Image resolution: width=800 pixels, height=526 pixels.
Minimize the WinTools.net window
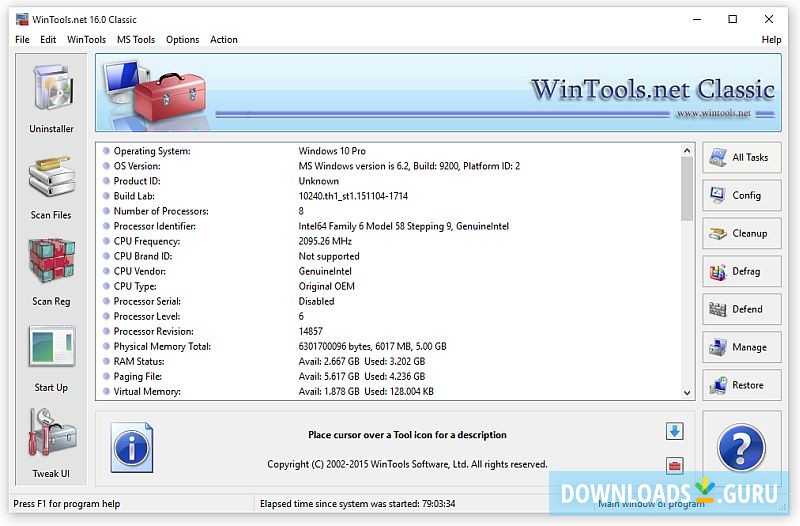697,19
